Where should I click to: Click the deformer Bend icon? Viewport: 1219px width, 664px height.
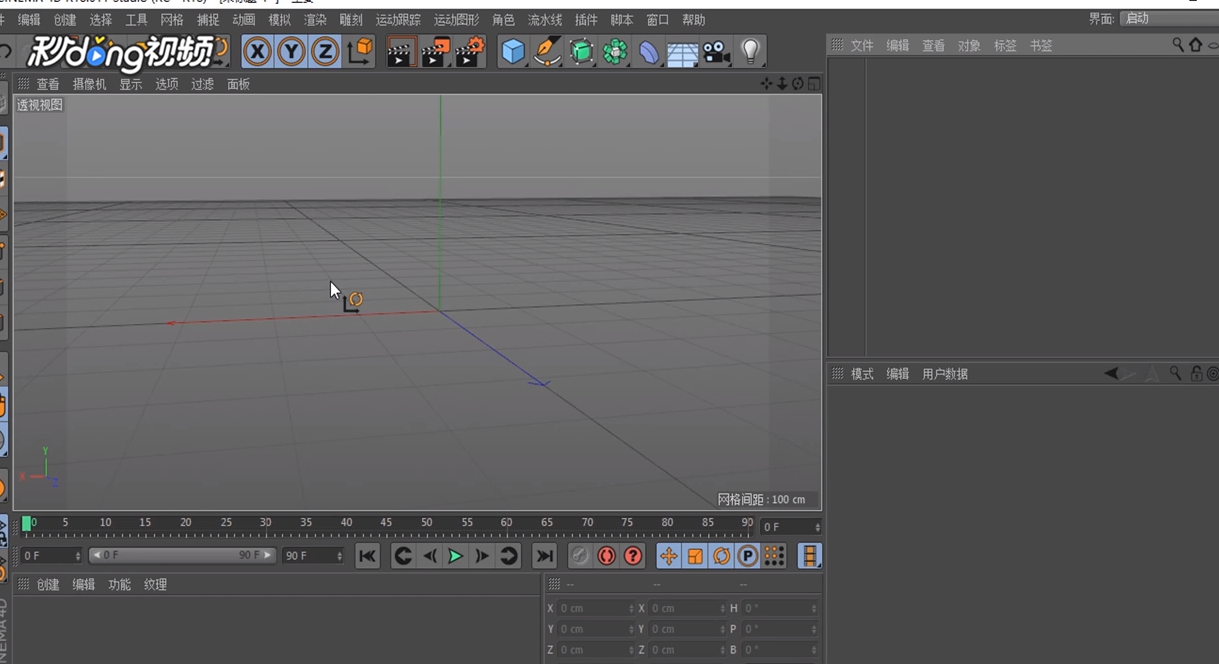click(649, 52)
